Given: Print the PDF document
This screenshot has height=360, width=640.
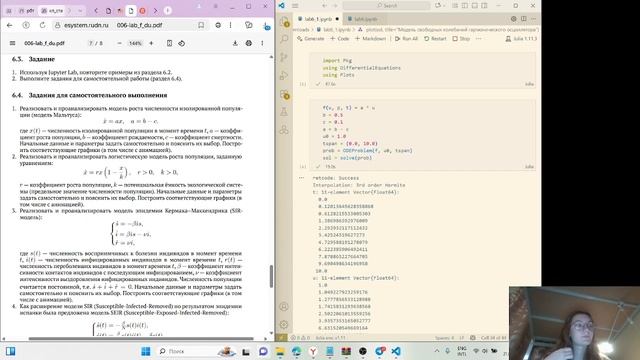Looking at the screenshot, I should pyautogui.click(x=249, y=43).
